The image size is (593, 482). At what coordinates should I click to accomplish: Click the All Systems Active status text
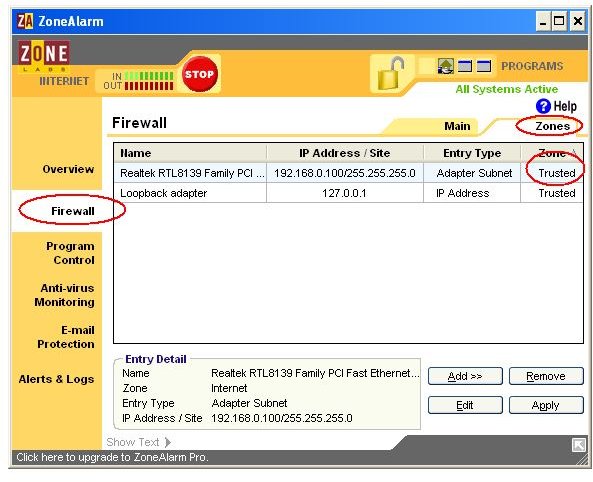506,89
